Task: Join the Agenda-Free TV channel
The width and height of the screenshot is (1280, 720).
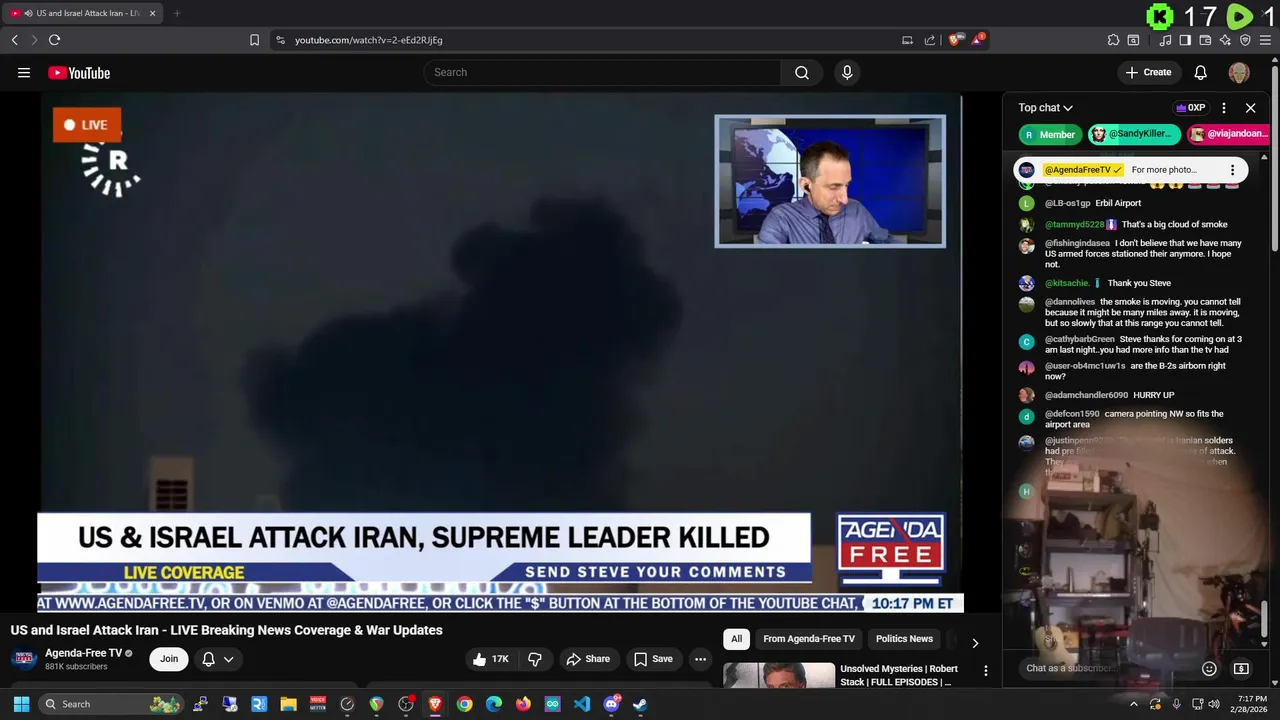Action: [169, 659]
